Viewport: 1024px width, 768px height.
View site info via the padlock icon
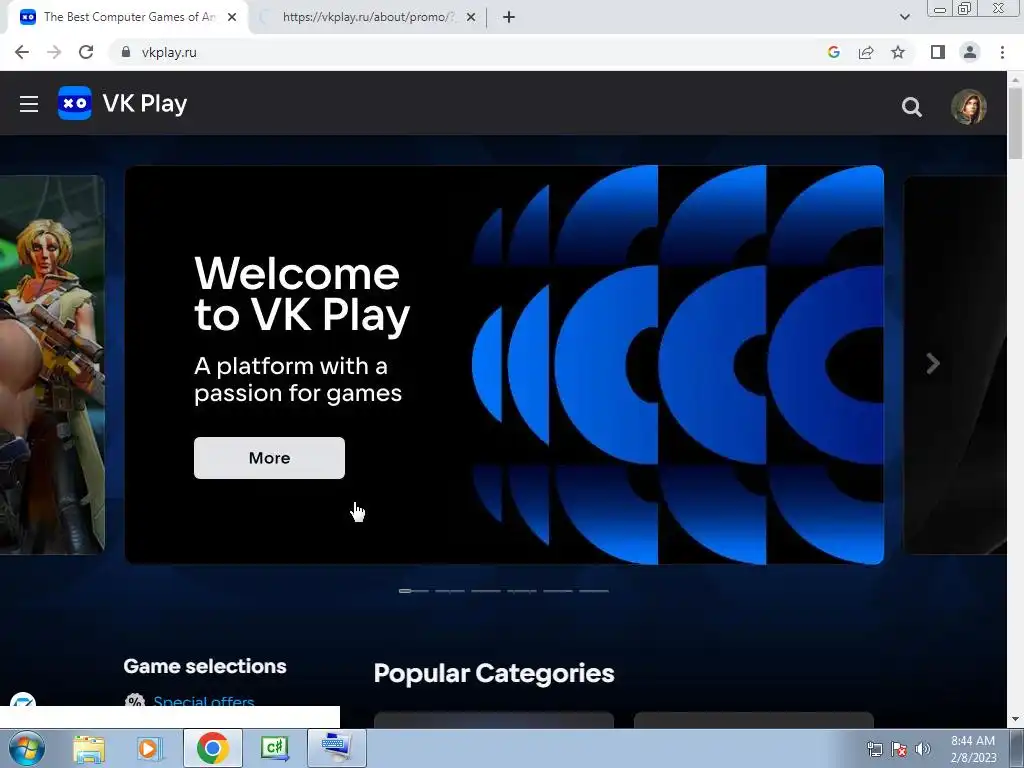(126, 52)
